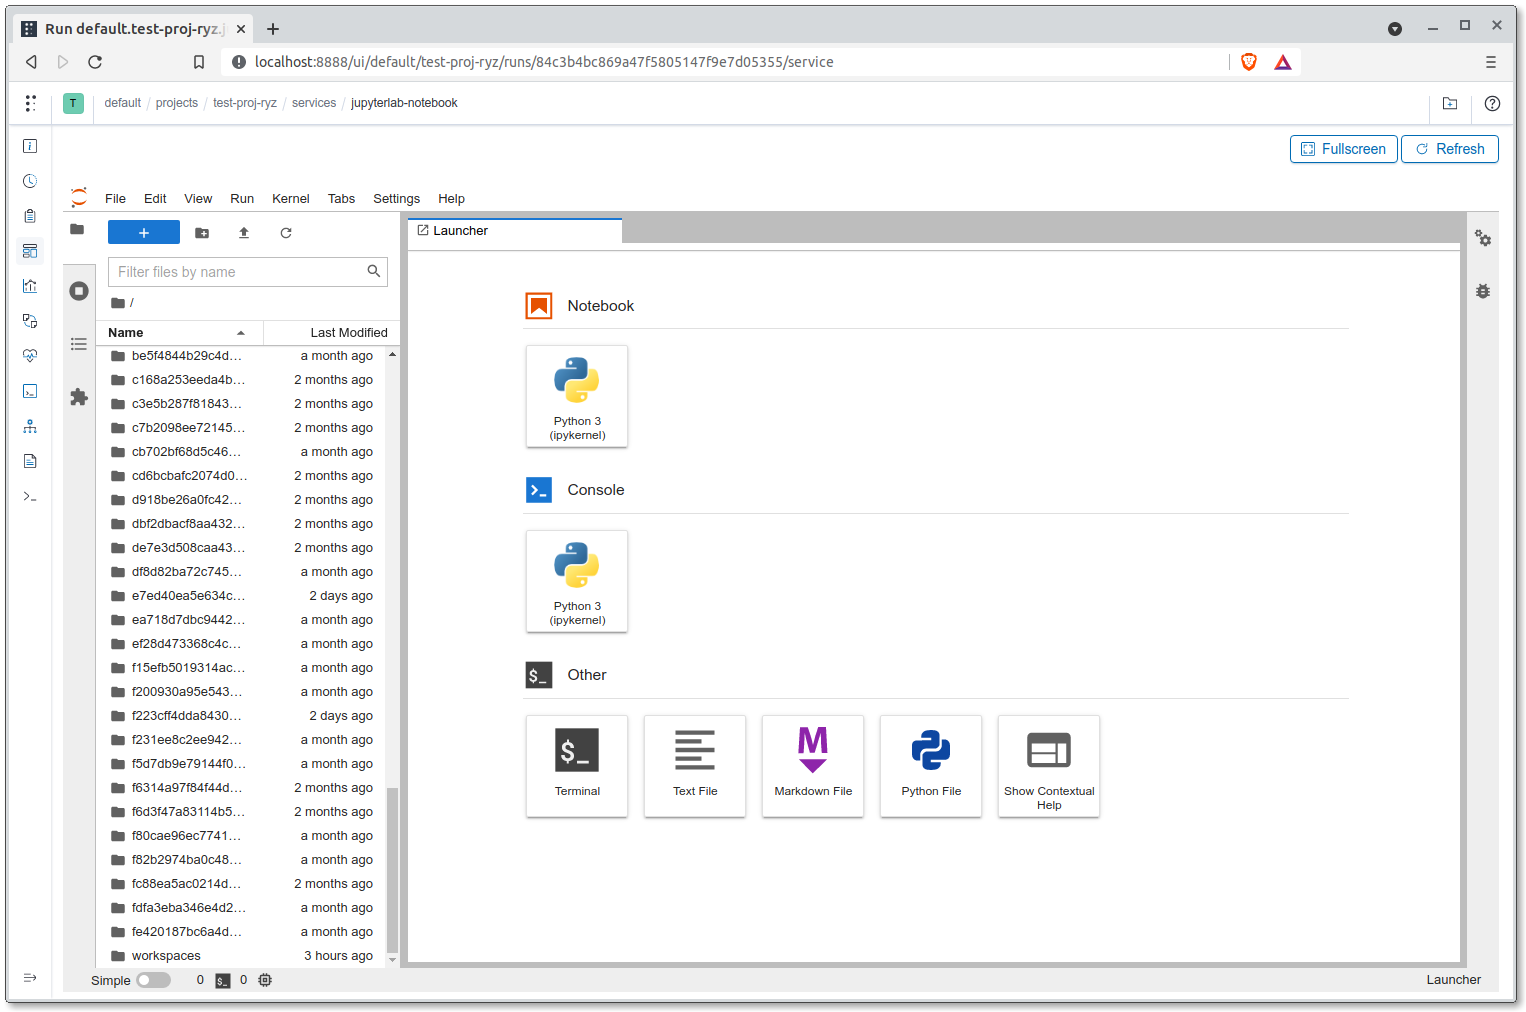Open the Edit menu
Screen dimensions: 1526x1012
point(155,198)
